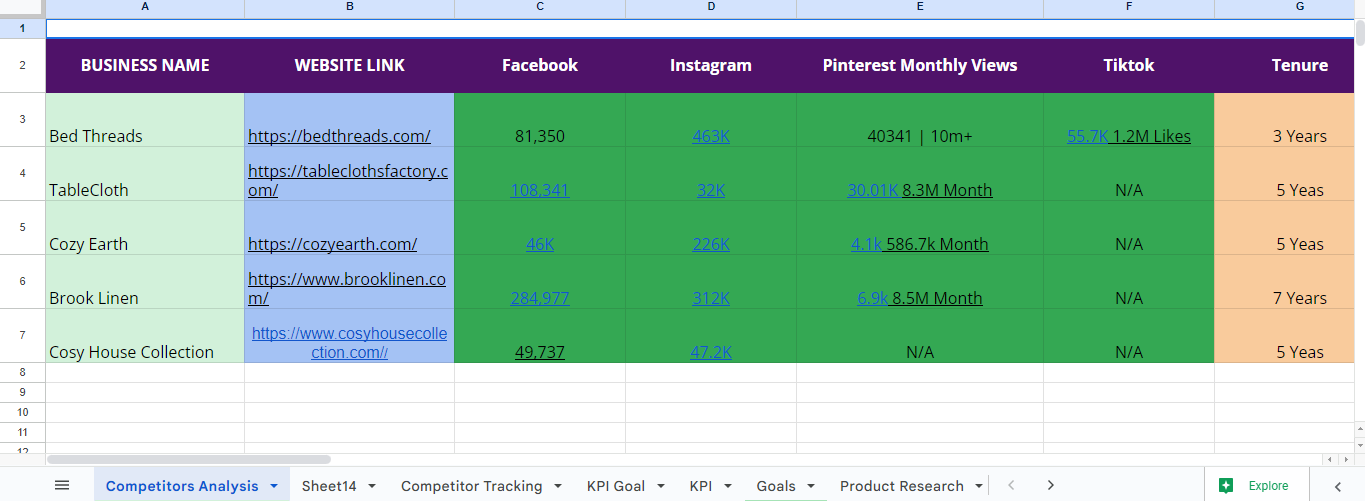
Task: Open the KPI Goal tab dropdown
Action: coord(660,486)
